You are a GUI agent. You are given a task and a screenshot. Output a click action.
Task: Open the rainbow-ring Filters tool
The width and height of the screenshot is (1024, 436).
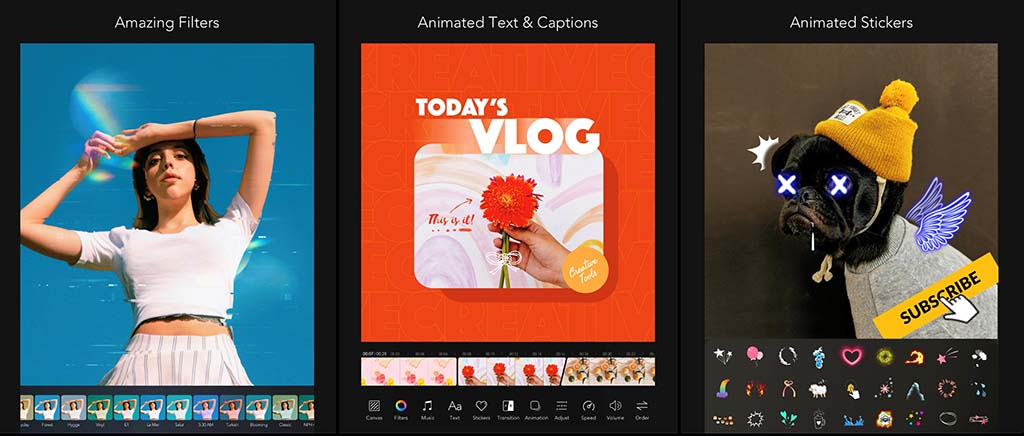click(x=401, y=409)
